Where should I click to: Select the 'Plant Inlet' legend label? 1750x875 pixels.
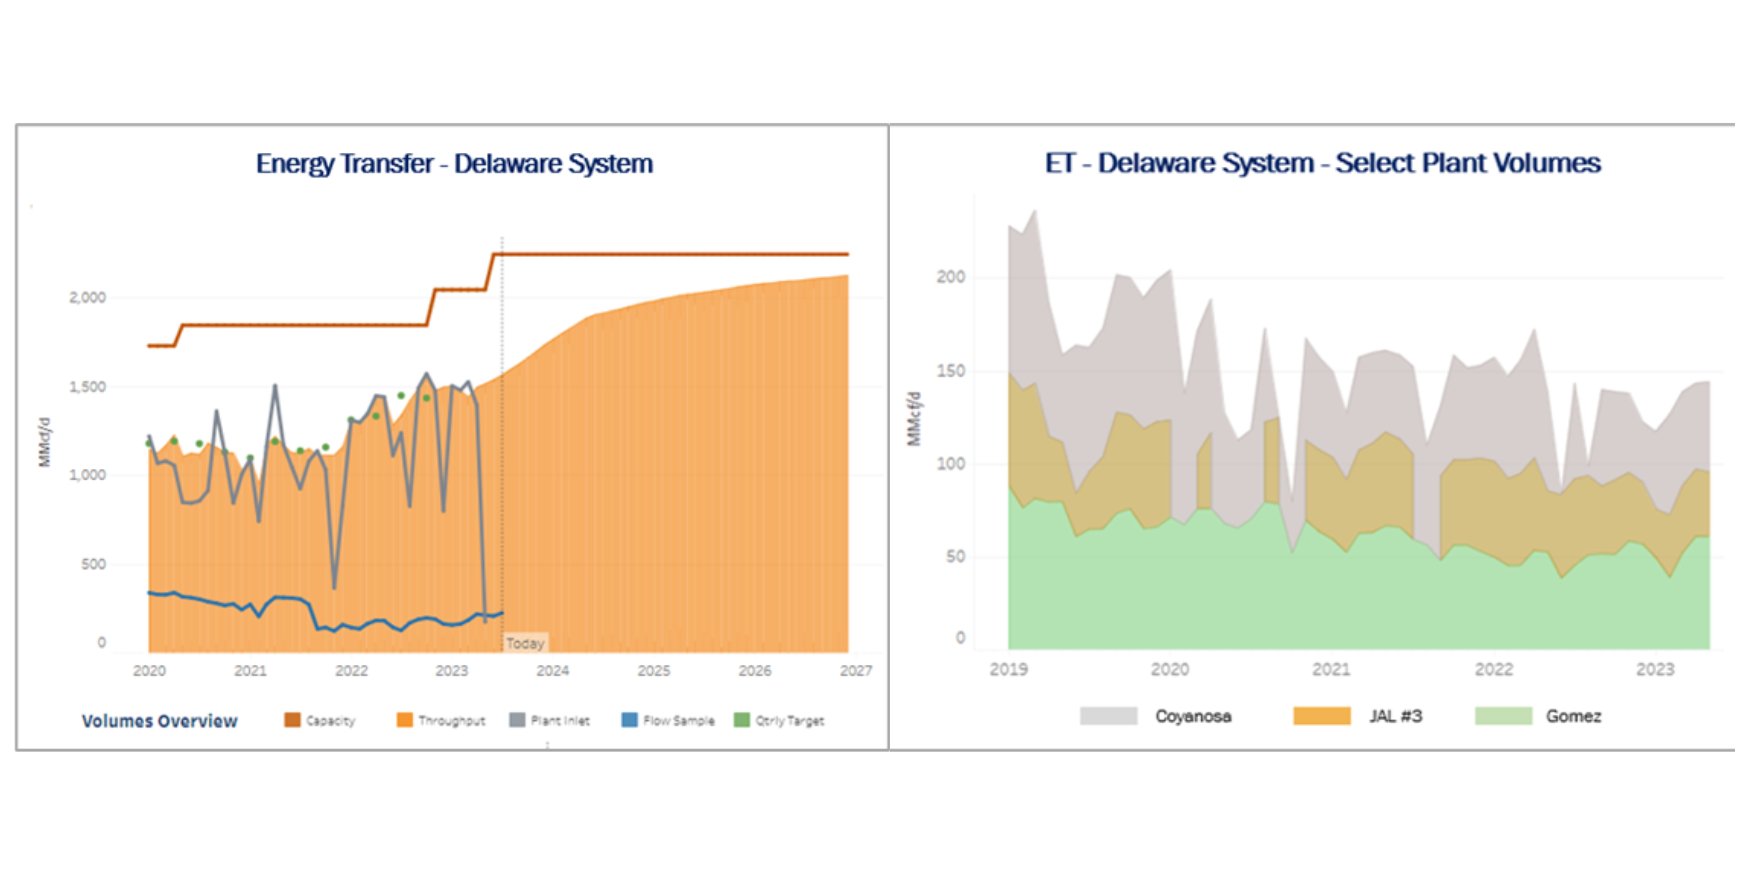[560, 721]
